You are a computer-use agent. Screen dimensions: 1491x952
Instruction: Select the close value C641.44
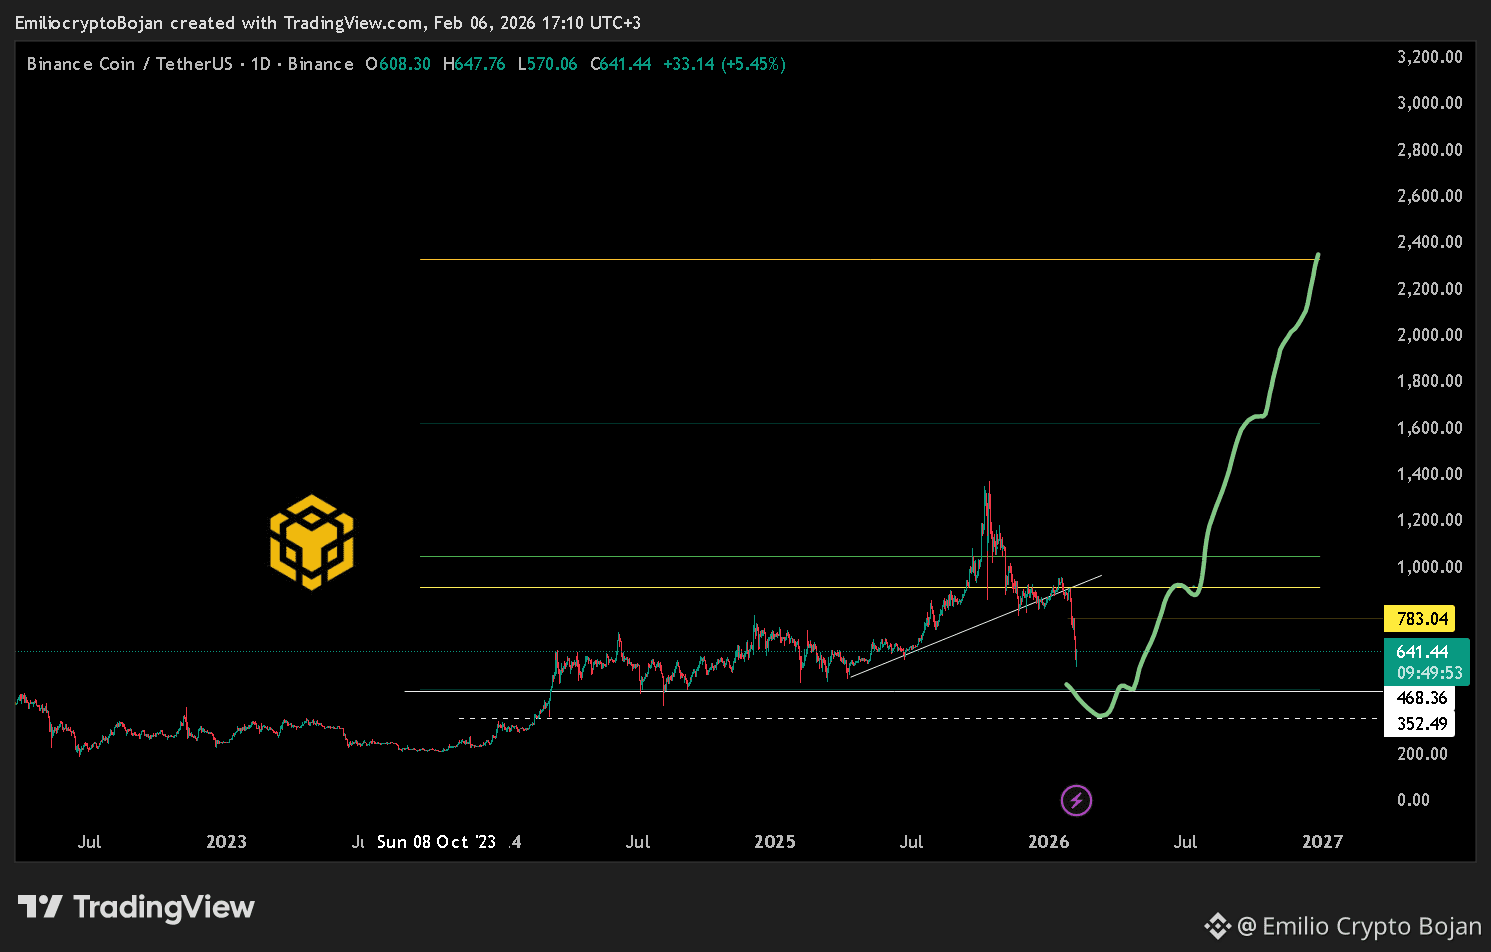click(621, 64)
